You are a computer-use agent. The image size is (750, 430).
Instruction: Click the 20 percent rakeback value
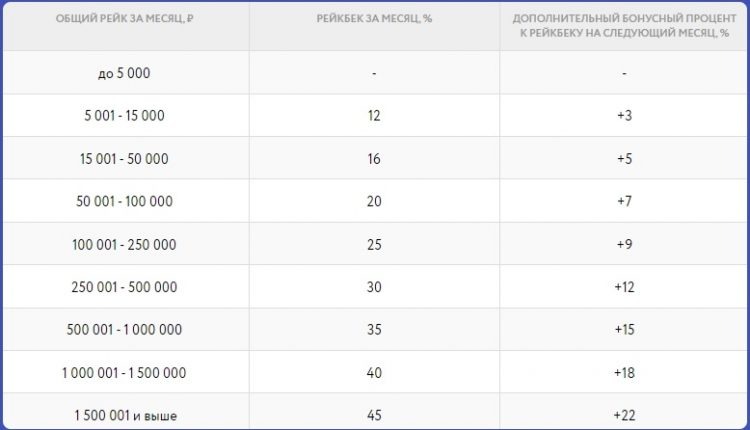374,201
